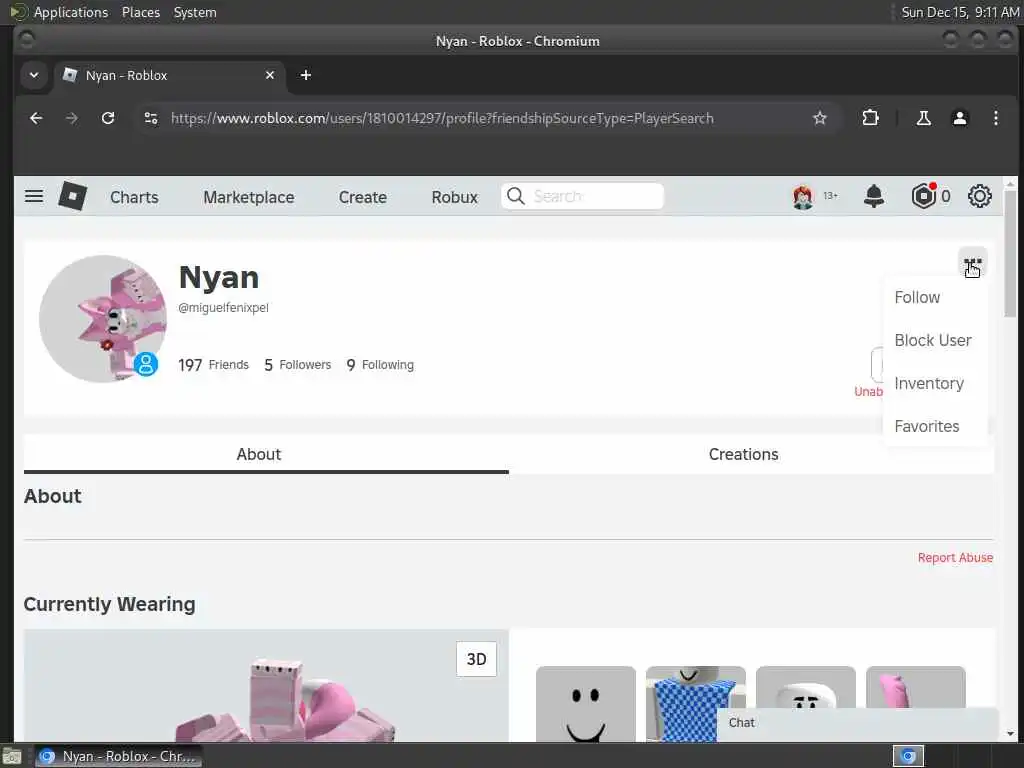
Task: Click the show desktop icon in taskbar
Action: coord(12,757)
